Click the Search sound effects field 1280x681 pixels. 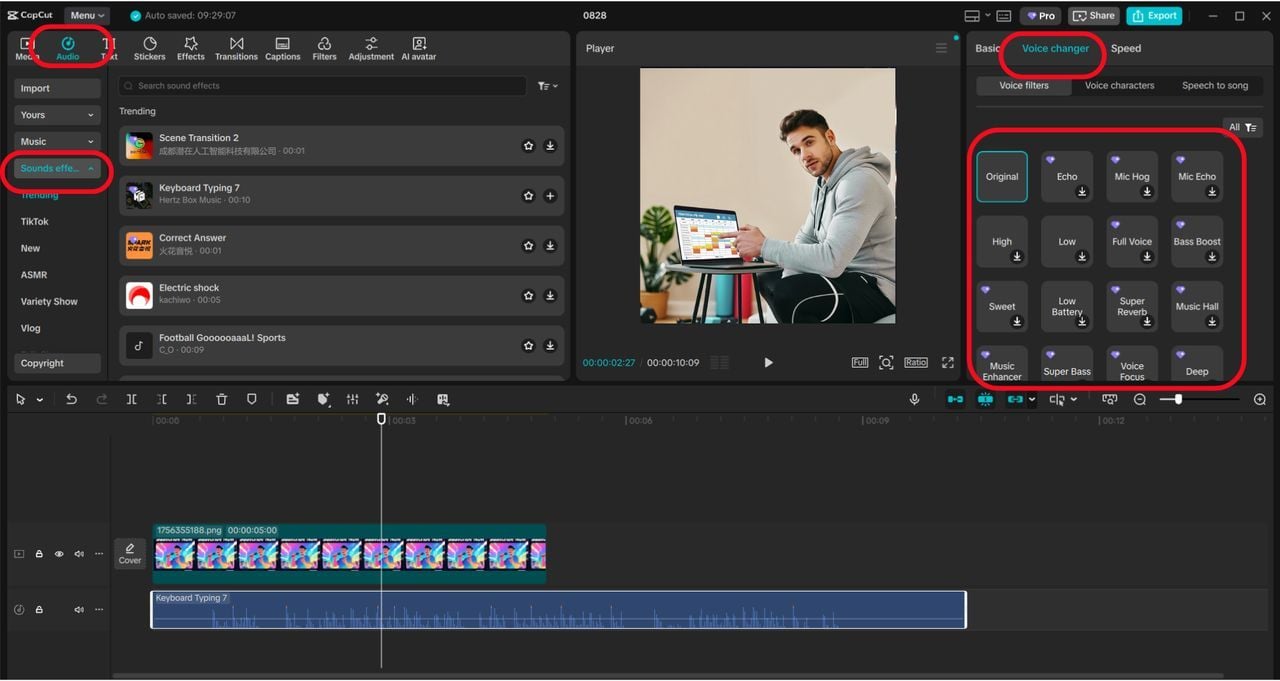point(322,86)
